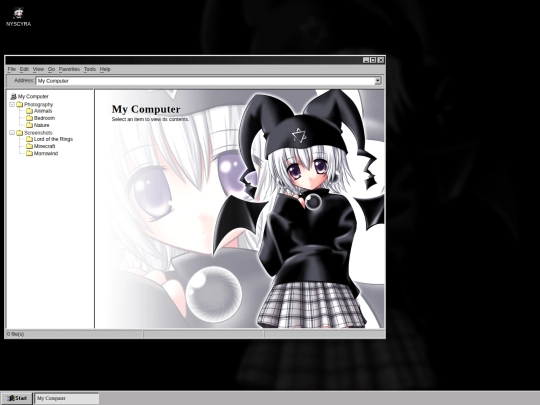Open the Favorites menu
The height and width of the screenshot is (405, 540).
tap(69, 69)
